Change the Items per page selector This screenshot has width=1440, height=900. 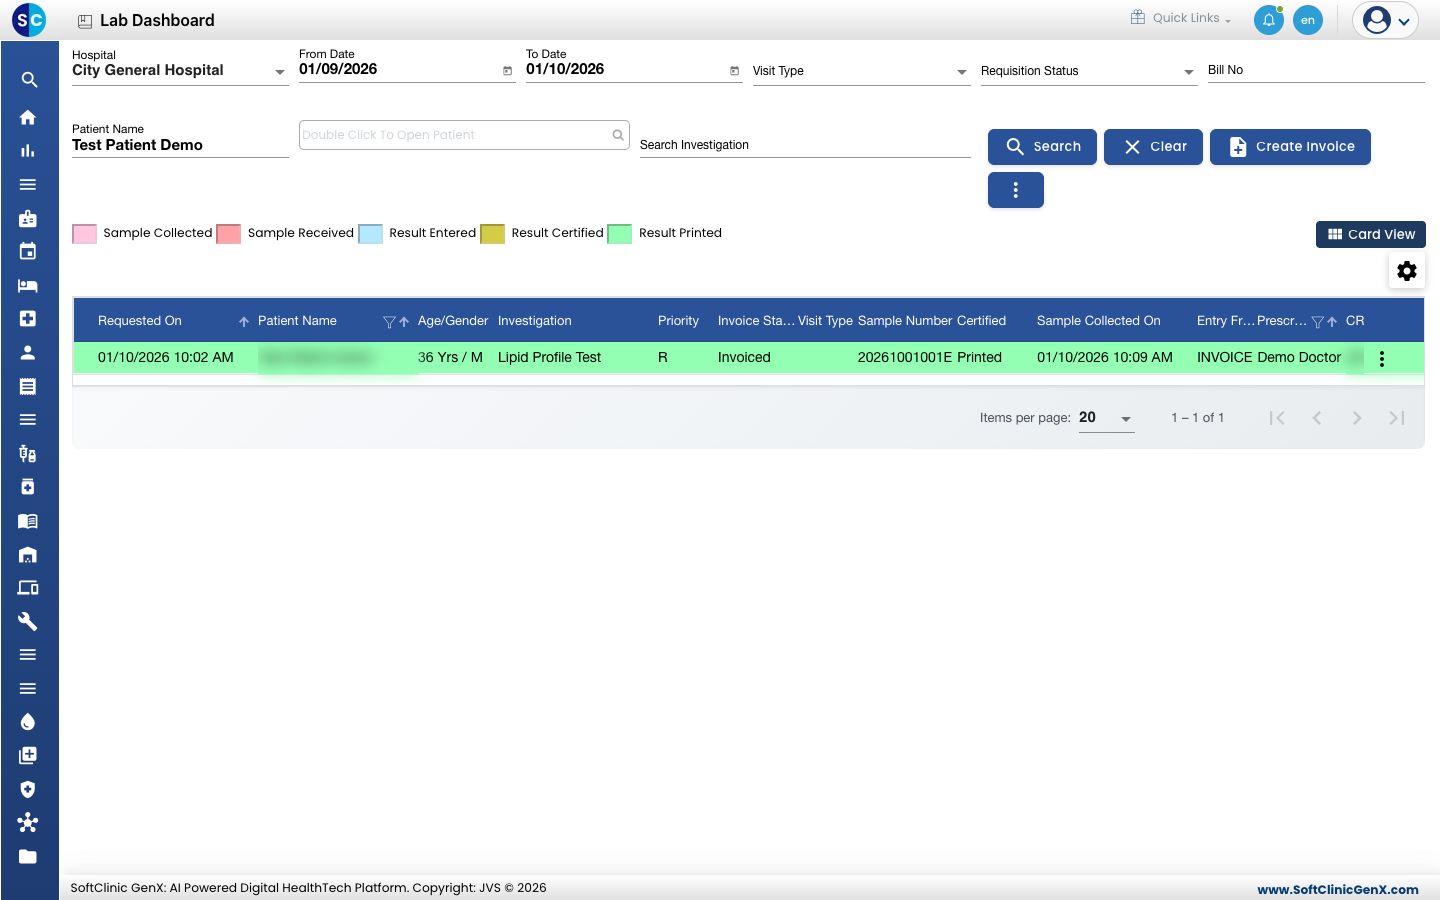pos(1106,418)
